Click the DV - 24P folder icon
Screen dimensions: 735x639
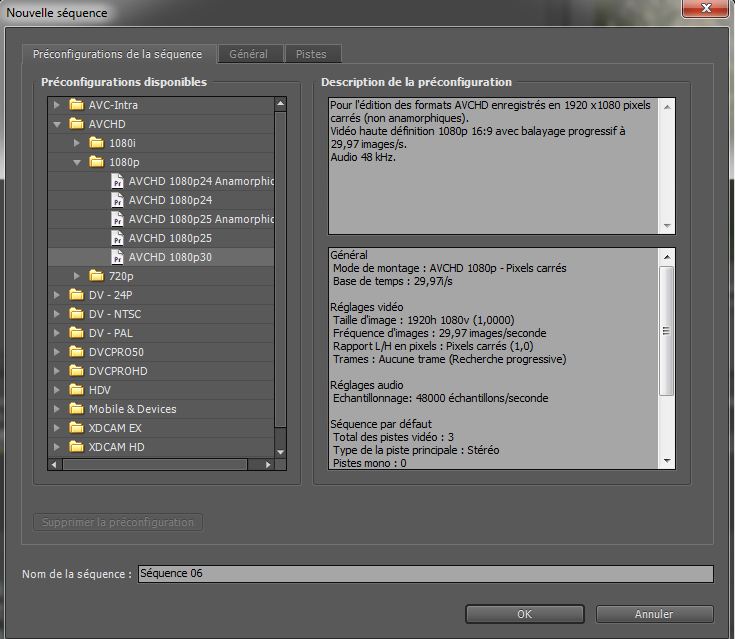pos(76,295)
